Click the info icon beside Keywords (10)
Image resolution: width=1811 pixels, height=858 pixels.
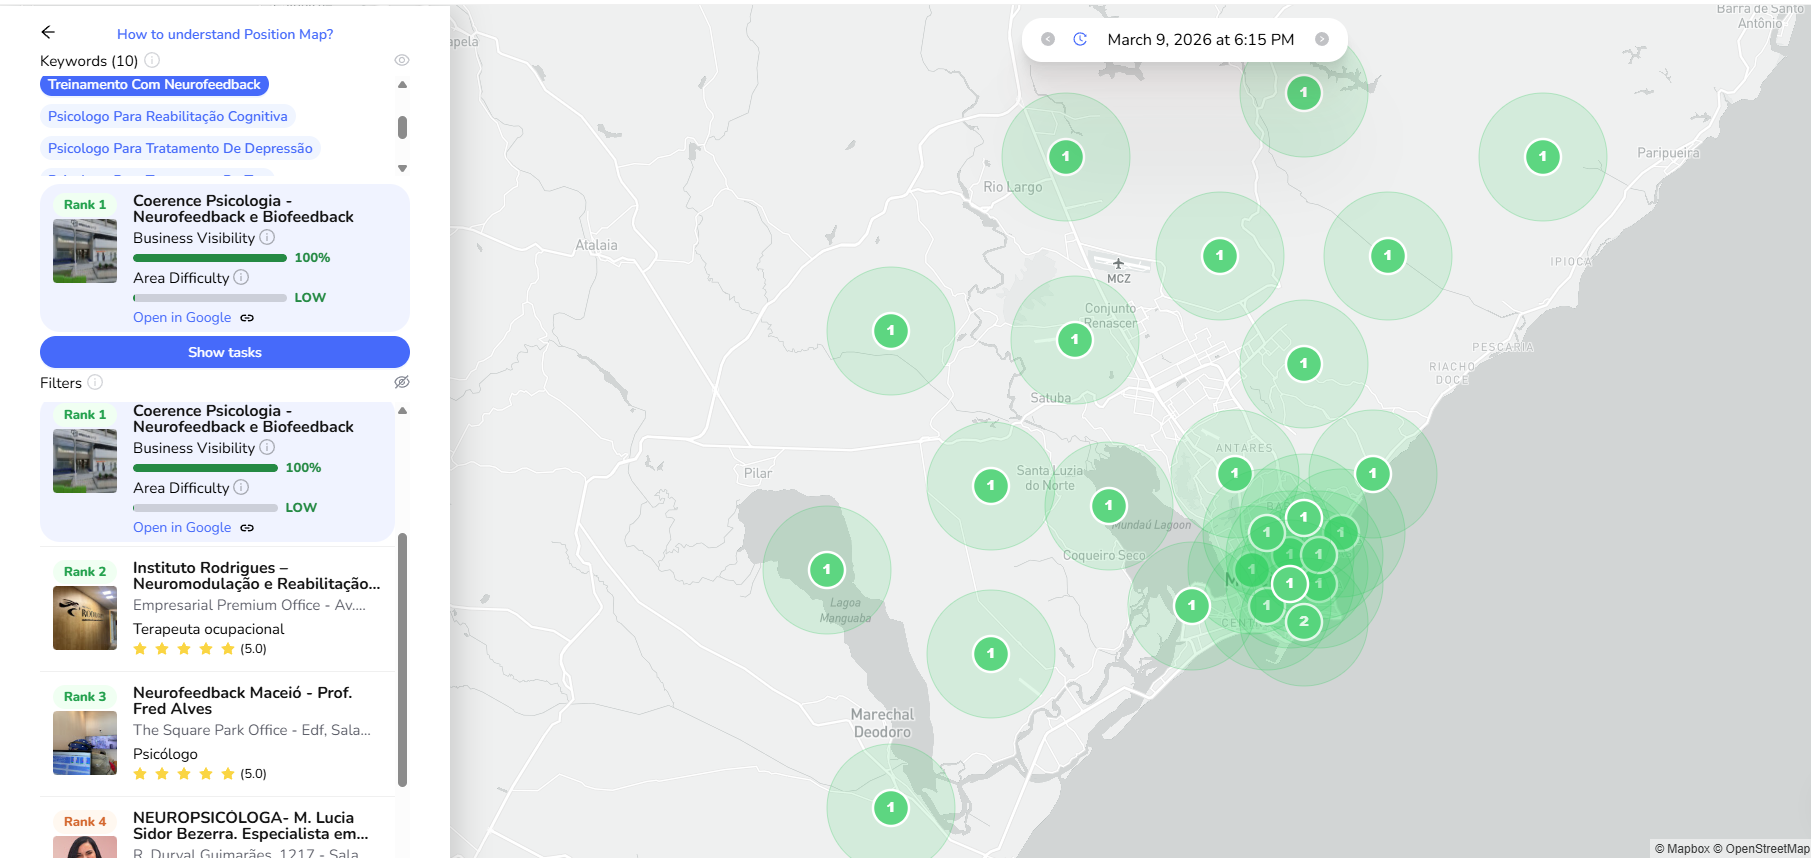tap(152, 60)
